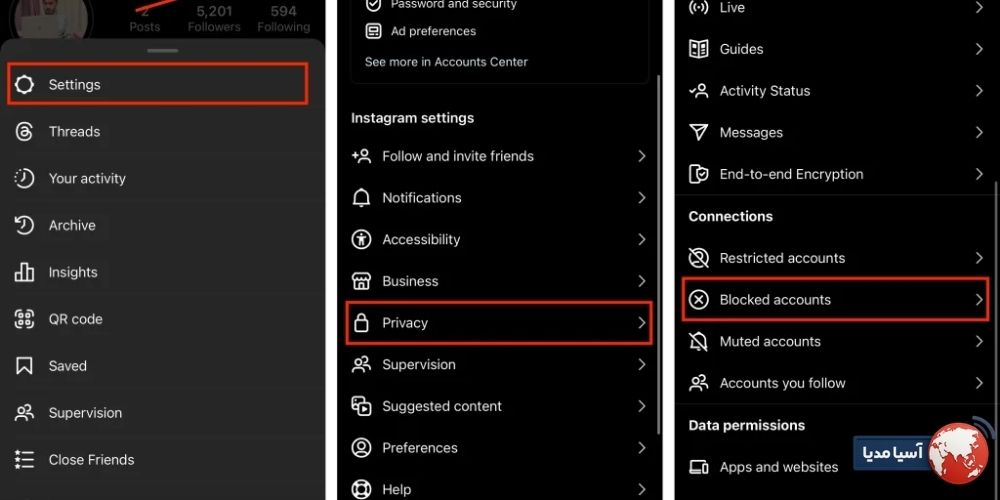The image size is (1000, 500).
Task: Open Close Friends menu item
Action: pos(163,459)
